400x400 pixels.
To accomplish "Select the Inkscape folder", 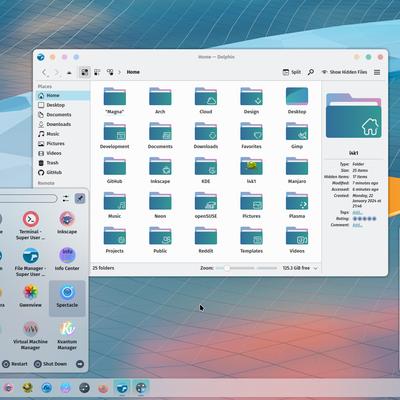I will (160, 170).
